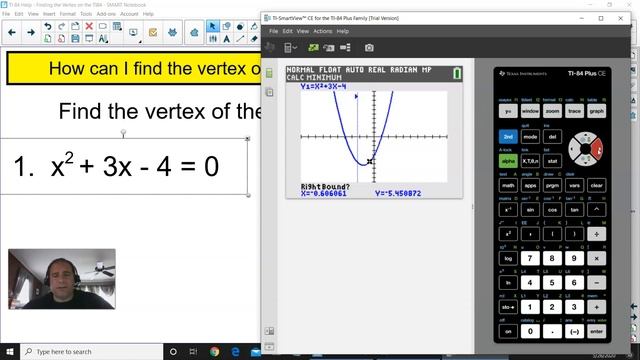This screenshot has width=640, height=360.
Task: Open SmartView left panel emulator icon
Action: click(269, 73)
